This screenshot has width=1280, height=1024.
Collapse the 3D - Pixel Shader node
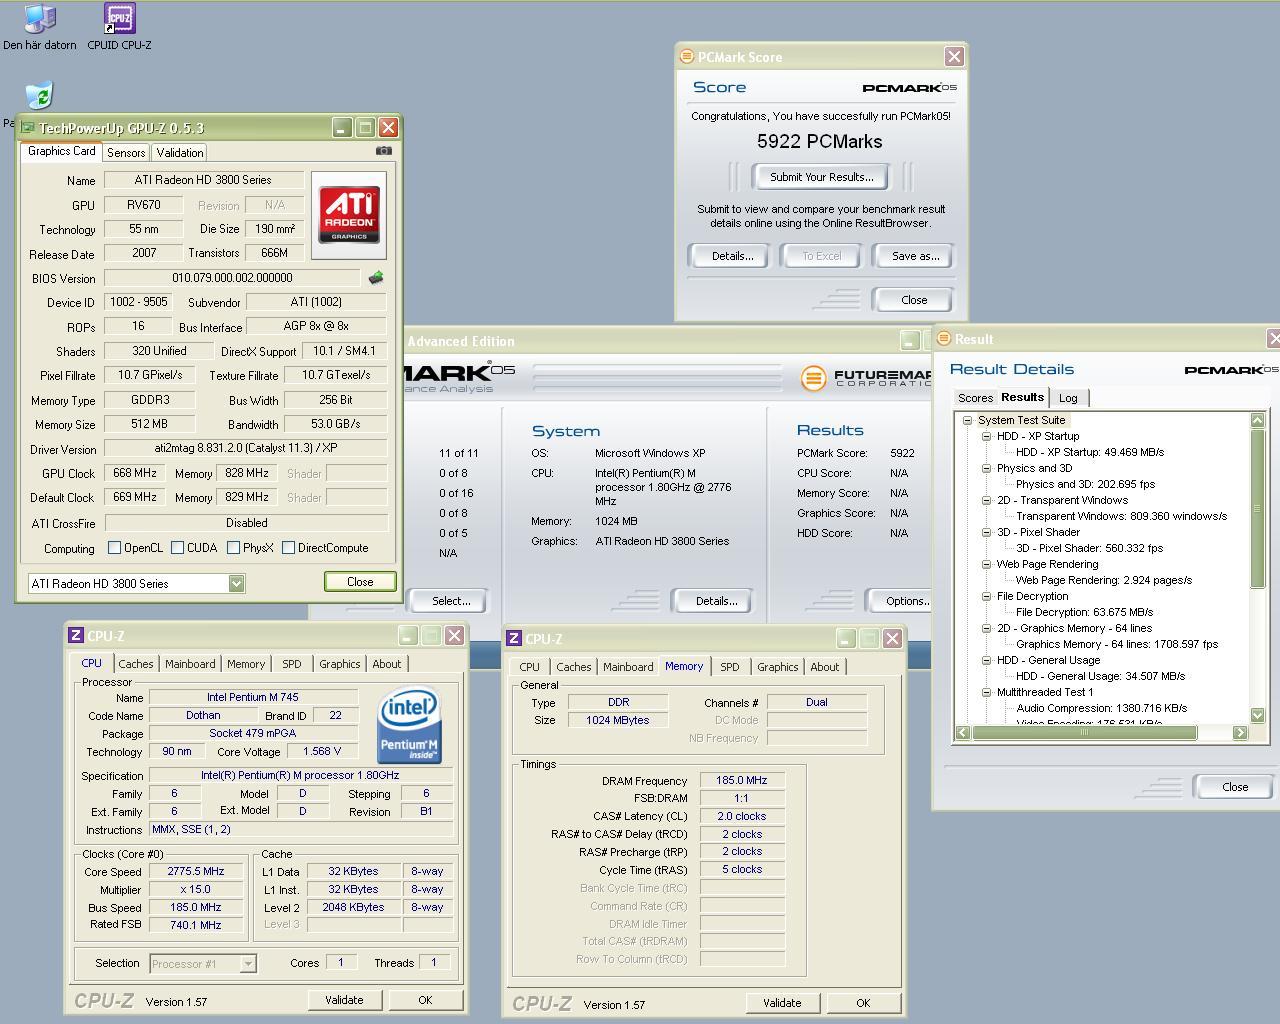[986, 532]
